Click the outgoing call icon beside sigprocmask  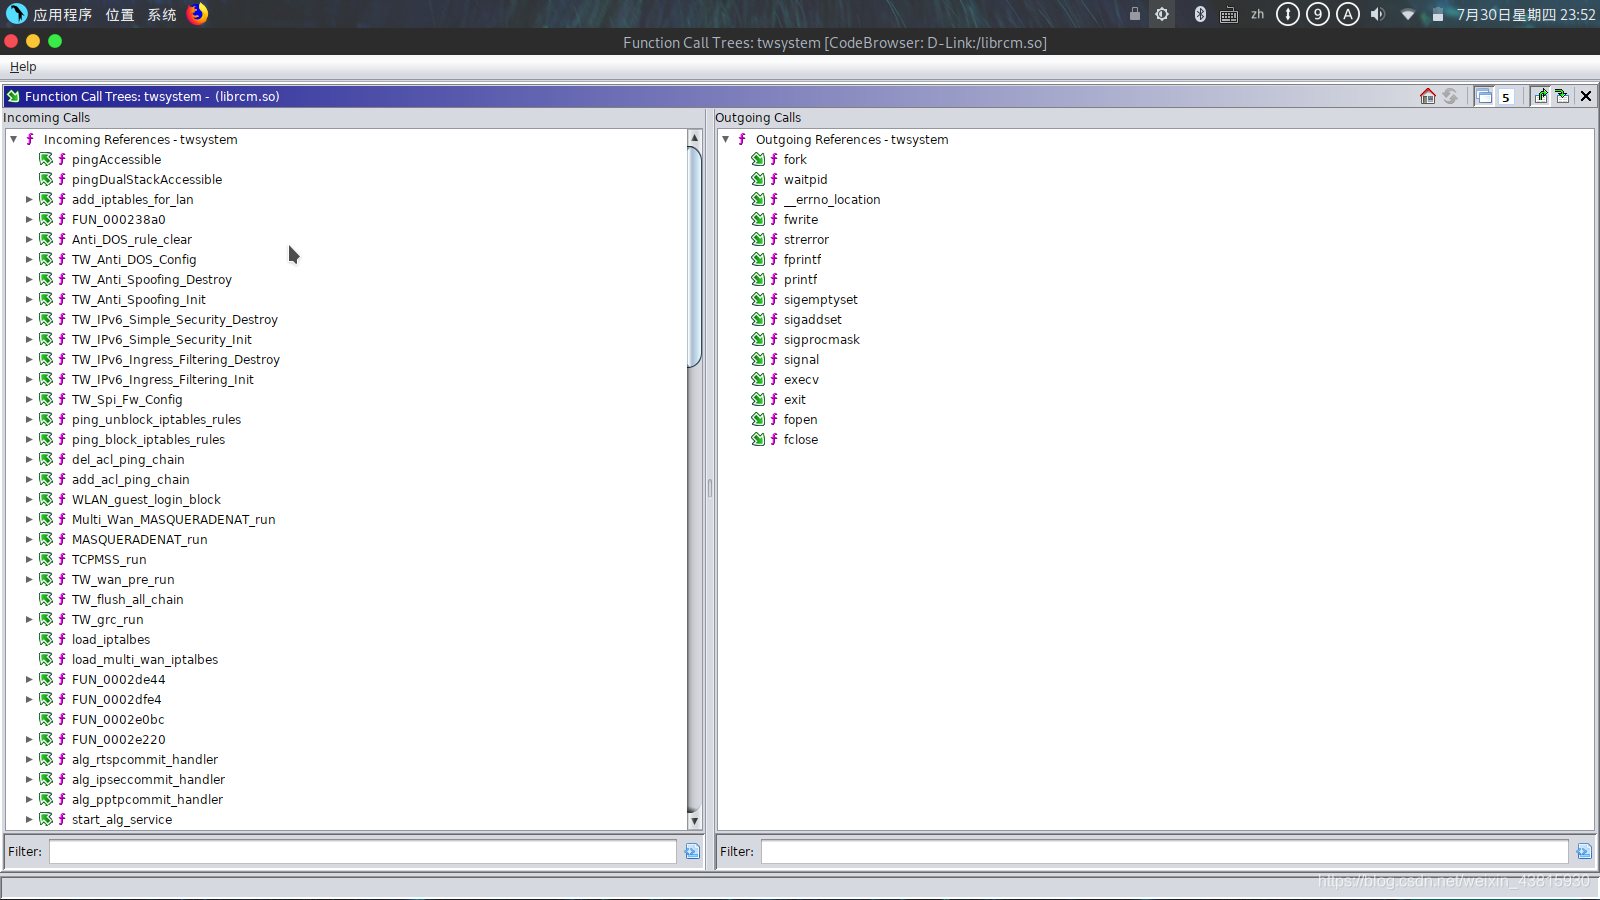[758, 339]
